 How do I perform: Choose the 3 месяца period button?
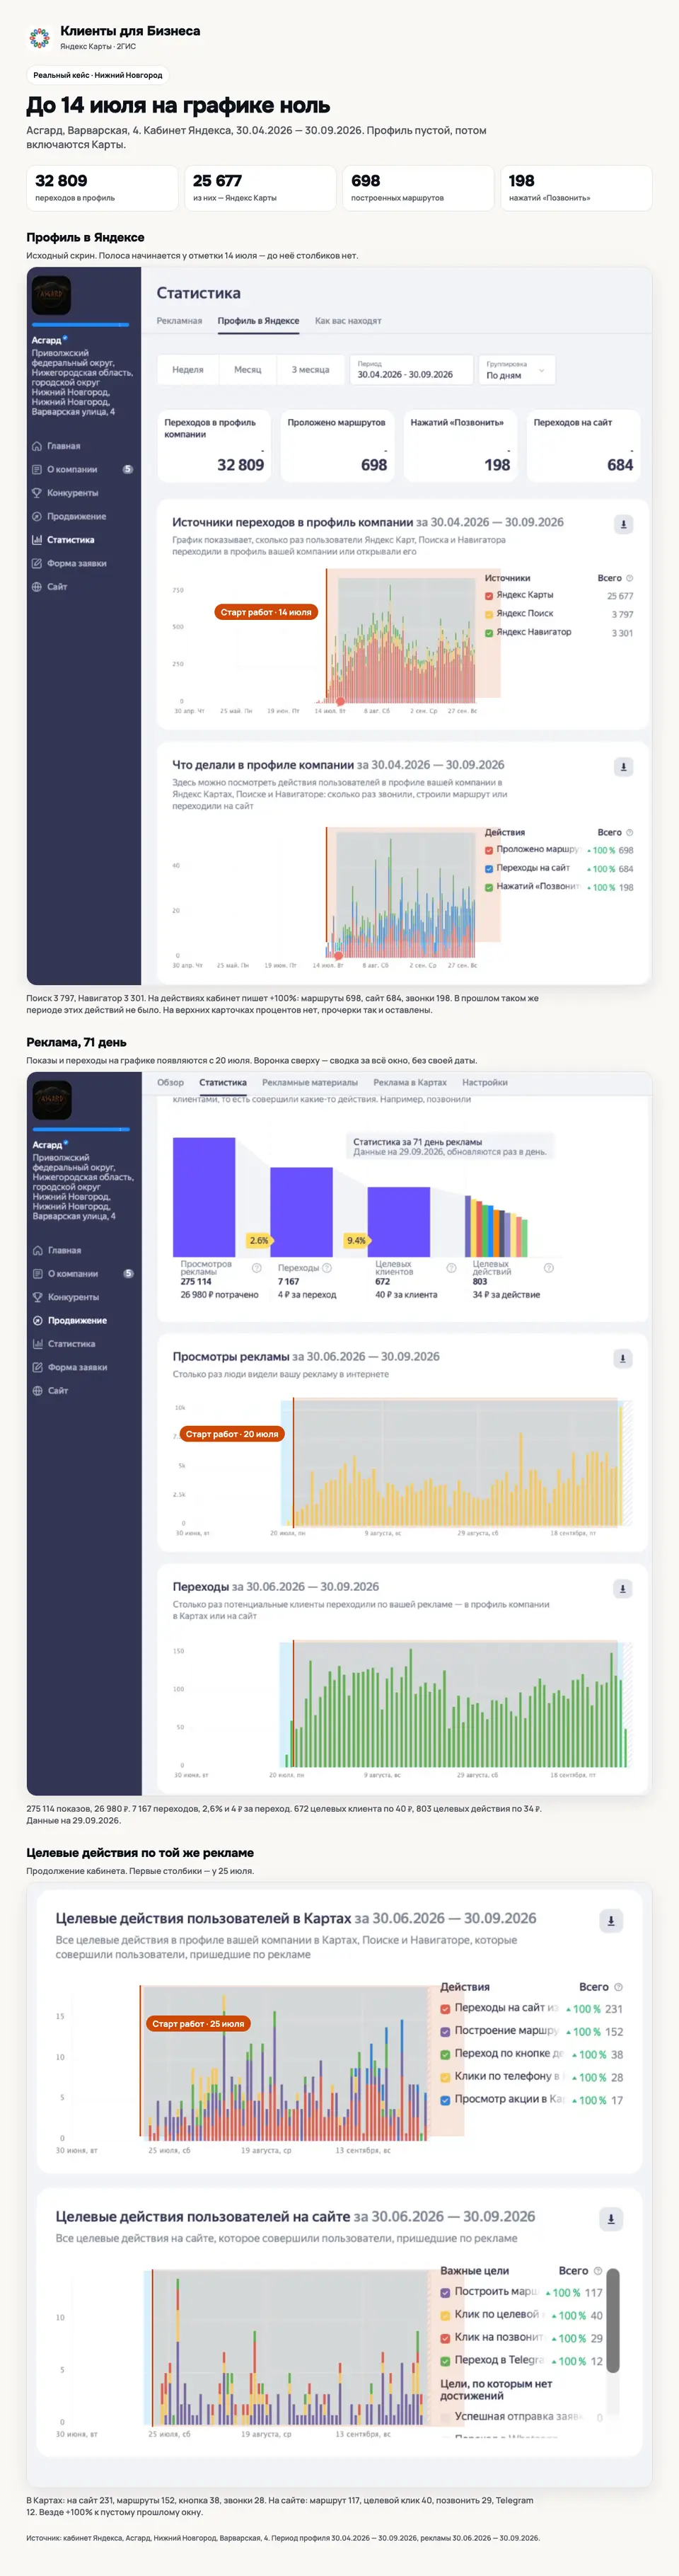point(310,370)
